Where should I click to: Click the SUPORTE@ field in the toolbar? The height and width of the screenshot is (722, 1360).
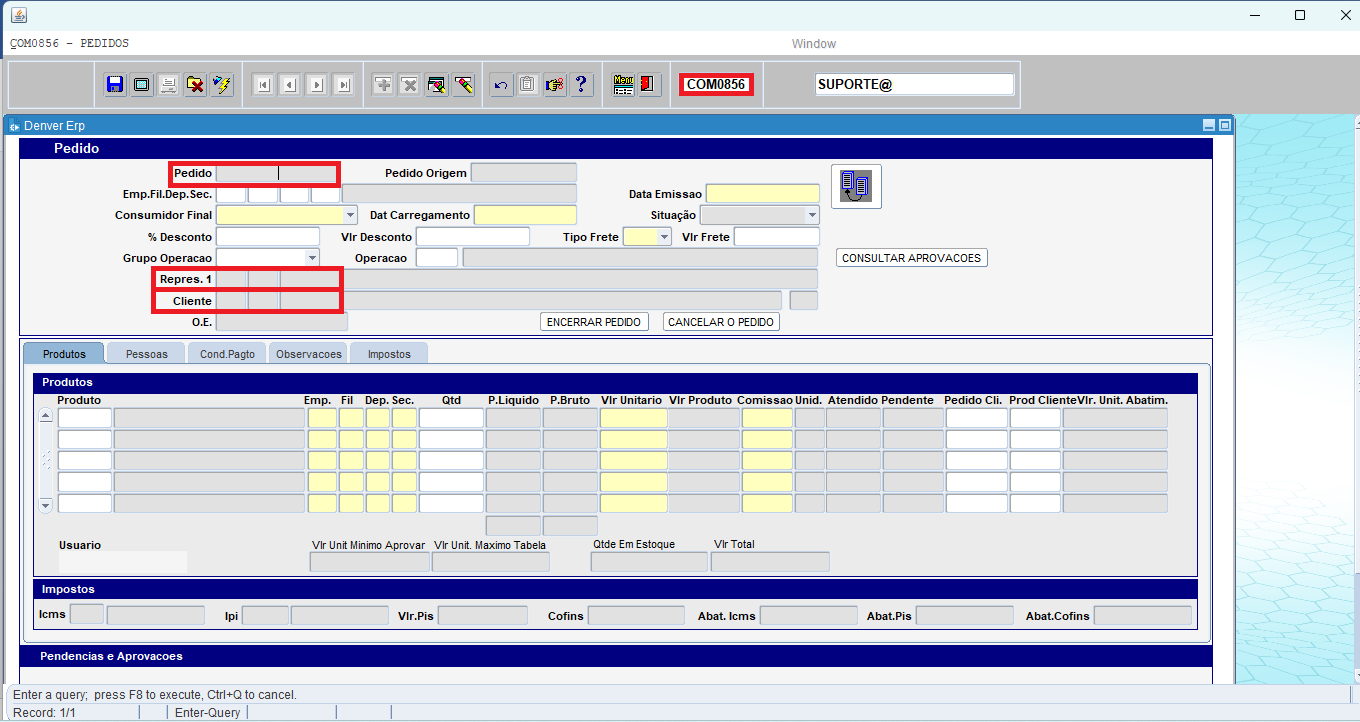[x=915, y=85]
